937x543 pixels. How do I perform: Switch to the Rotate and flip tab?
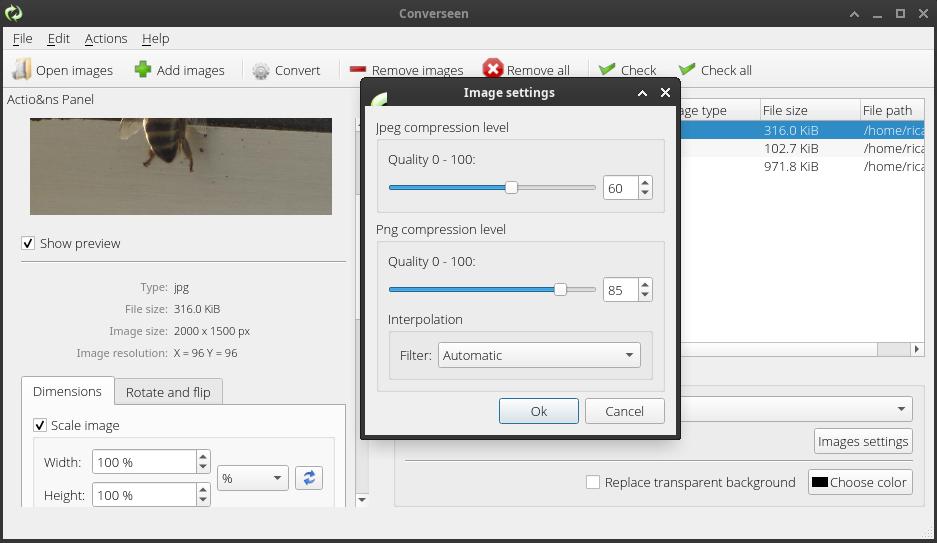(x=168, y=392)
